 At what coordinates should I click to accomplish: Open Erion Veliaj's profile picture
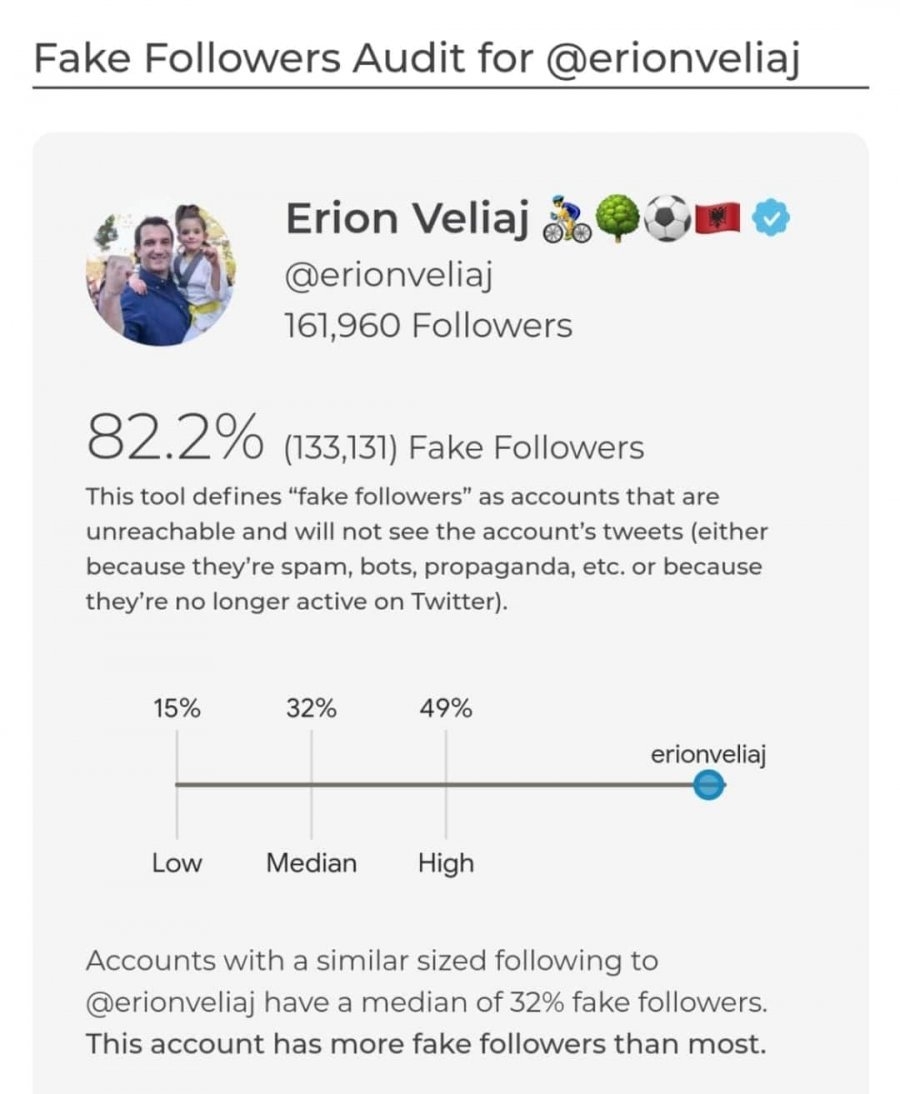pyautogui.click(x=160, y=274)
